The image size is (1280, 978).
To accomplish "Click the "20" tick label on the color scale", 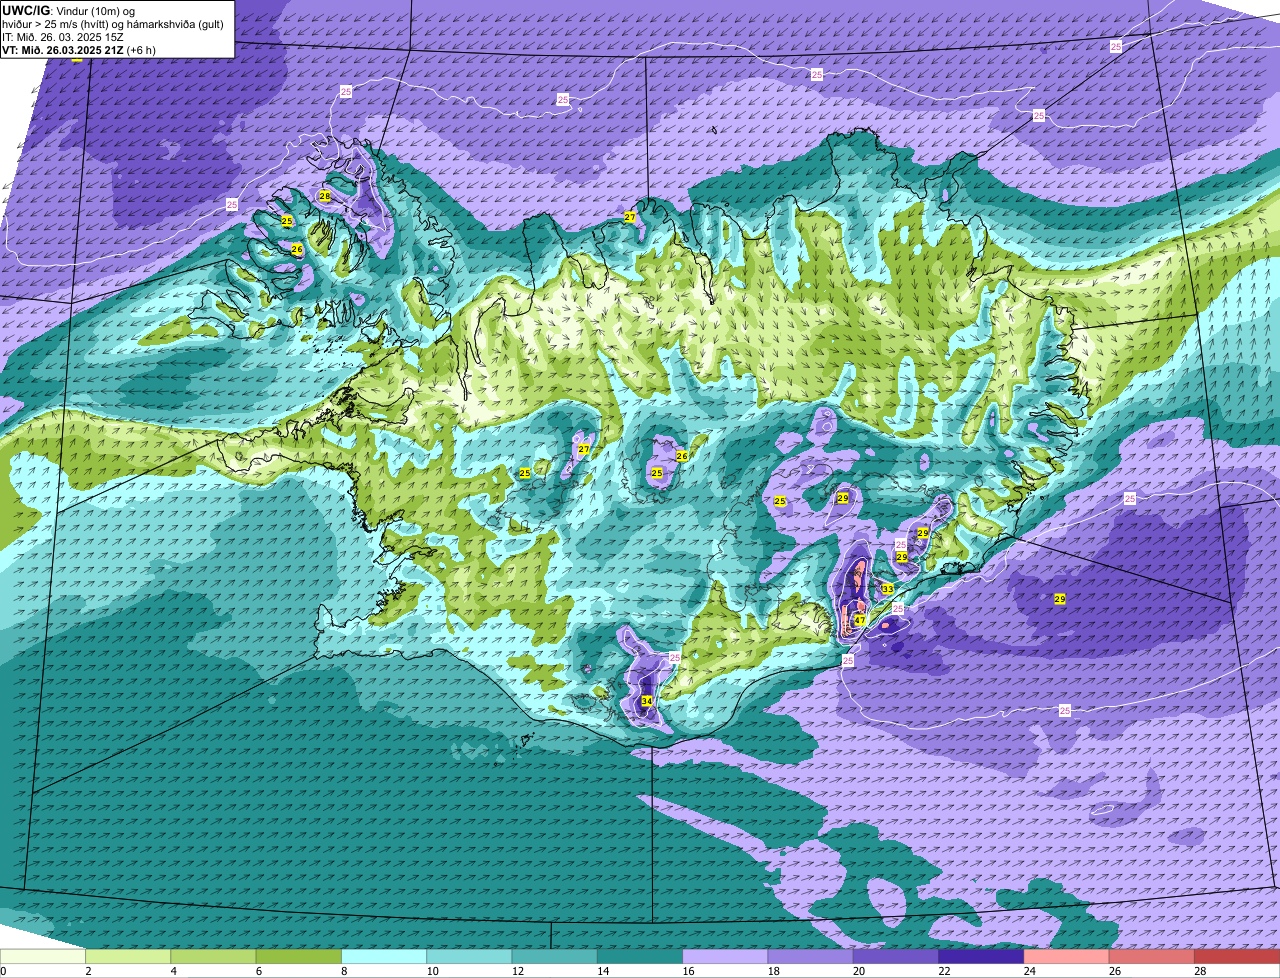I will point(859,971).
